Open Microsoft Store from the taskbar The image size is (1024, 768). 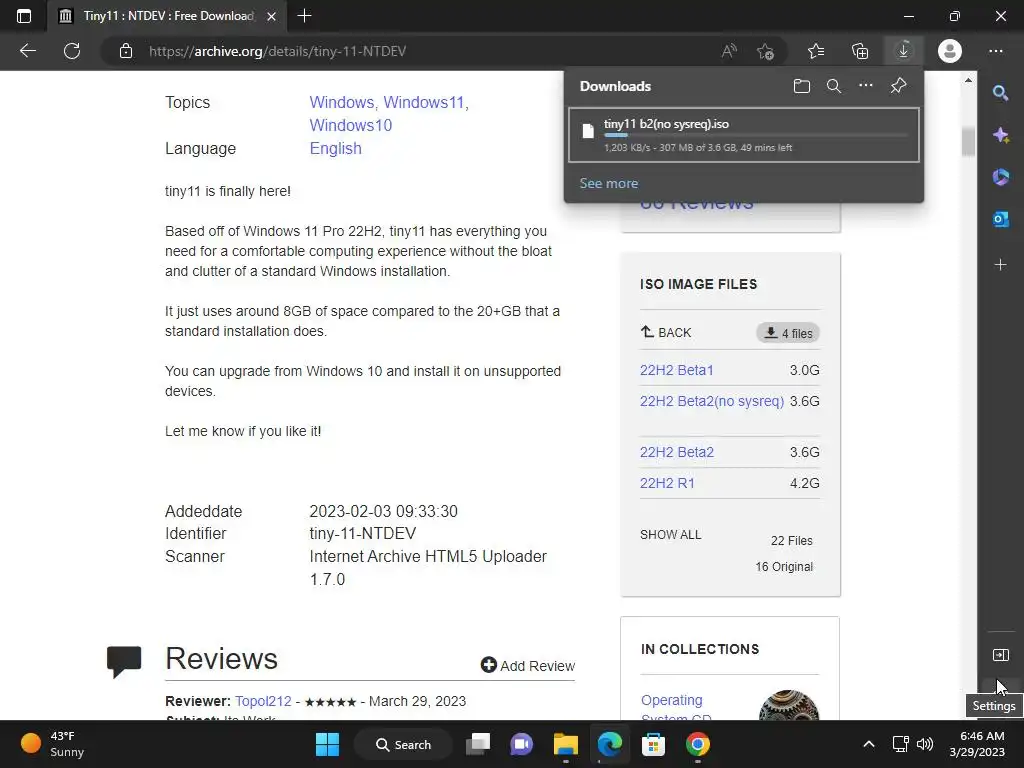(x=653, y=744)
